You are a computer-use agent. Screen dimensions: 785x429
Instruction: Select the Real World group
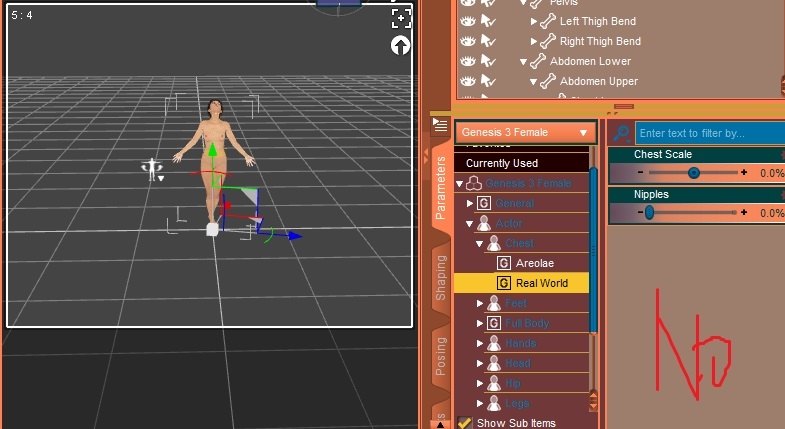click(522, 283)
